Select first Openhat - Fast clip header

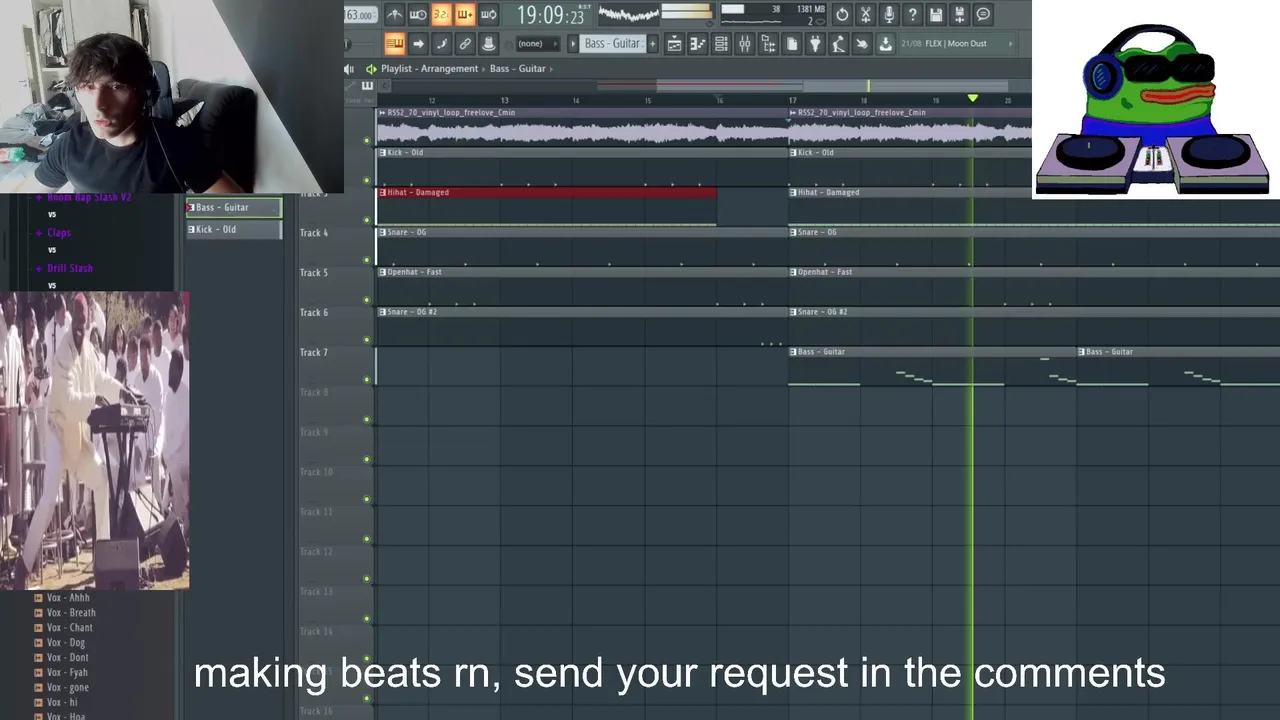[582, 272]
